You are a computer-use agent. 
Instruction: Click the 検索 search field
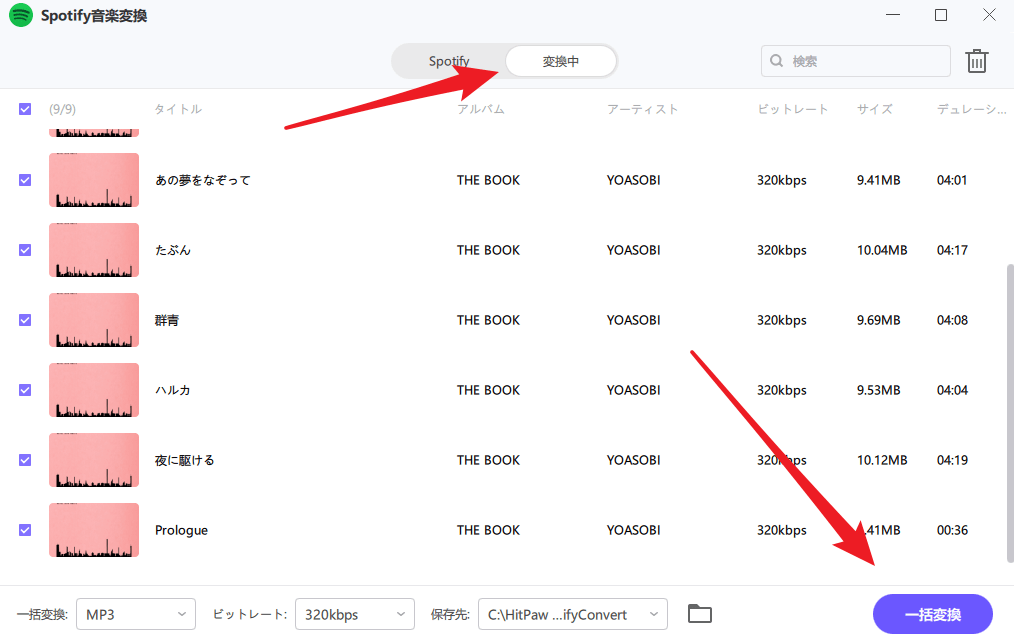click(856, 61)
